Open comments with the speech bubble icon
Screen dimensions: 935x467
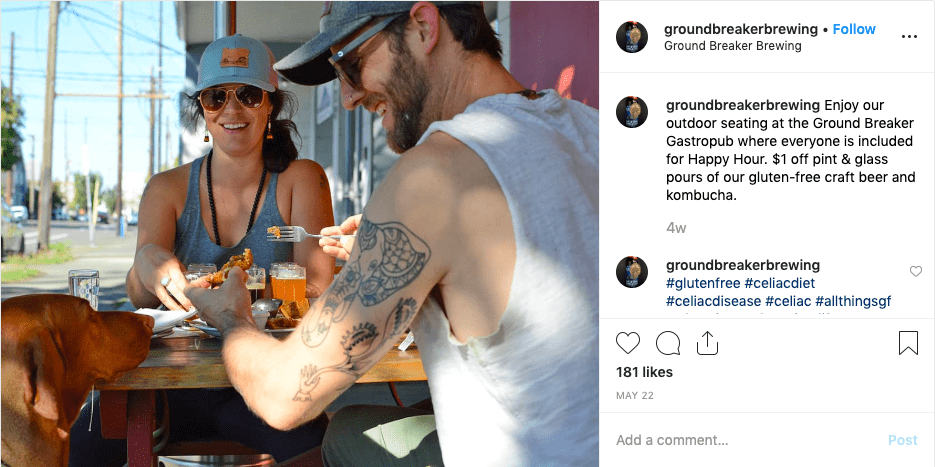tap(668, 343)
